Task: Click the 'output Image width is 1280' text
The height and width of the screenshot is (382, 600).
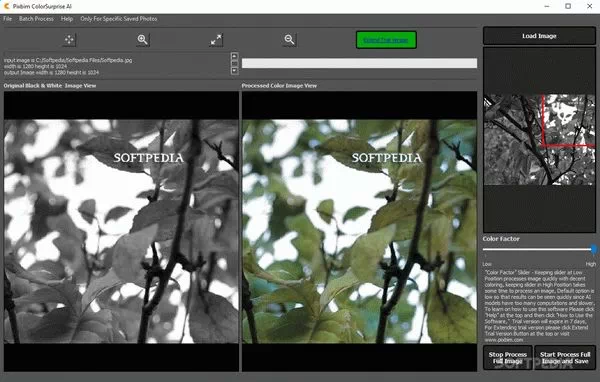Action: (51, 72)
